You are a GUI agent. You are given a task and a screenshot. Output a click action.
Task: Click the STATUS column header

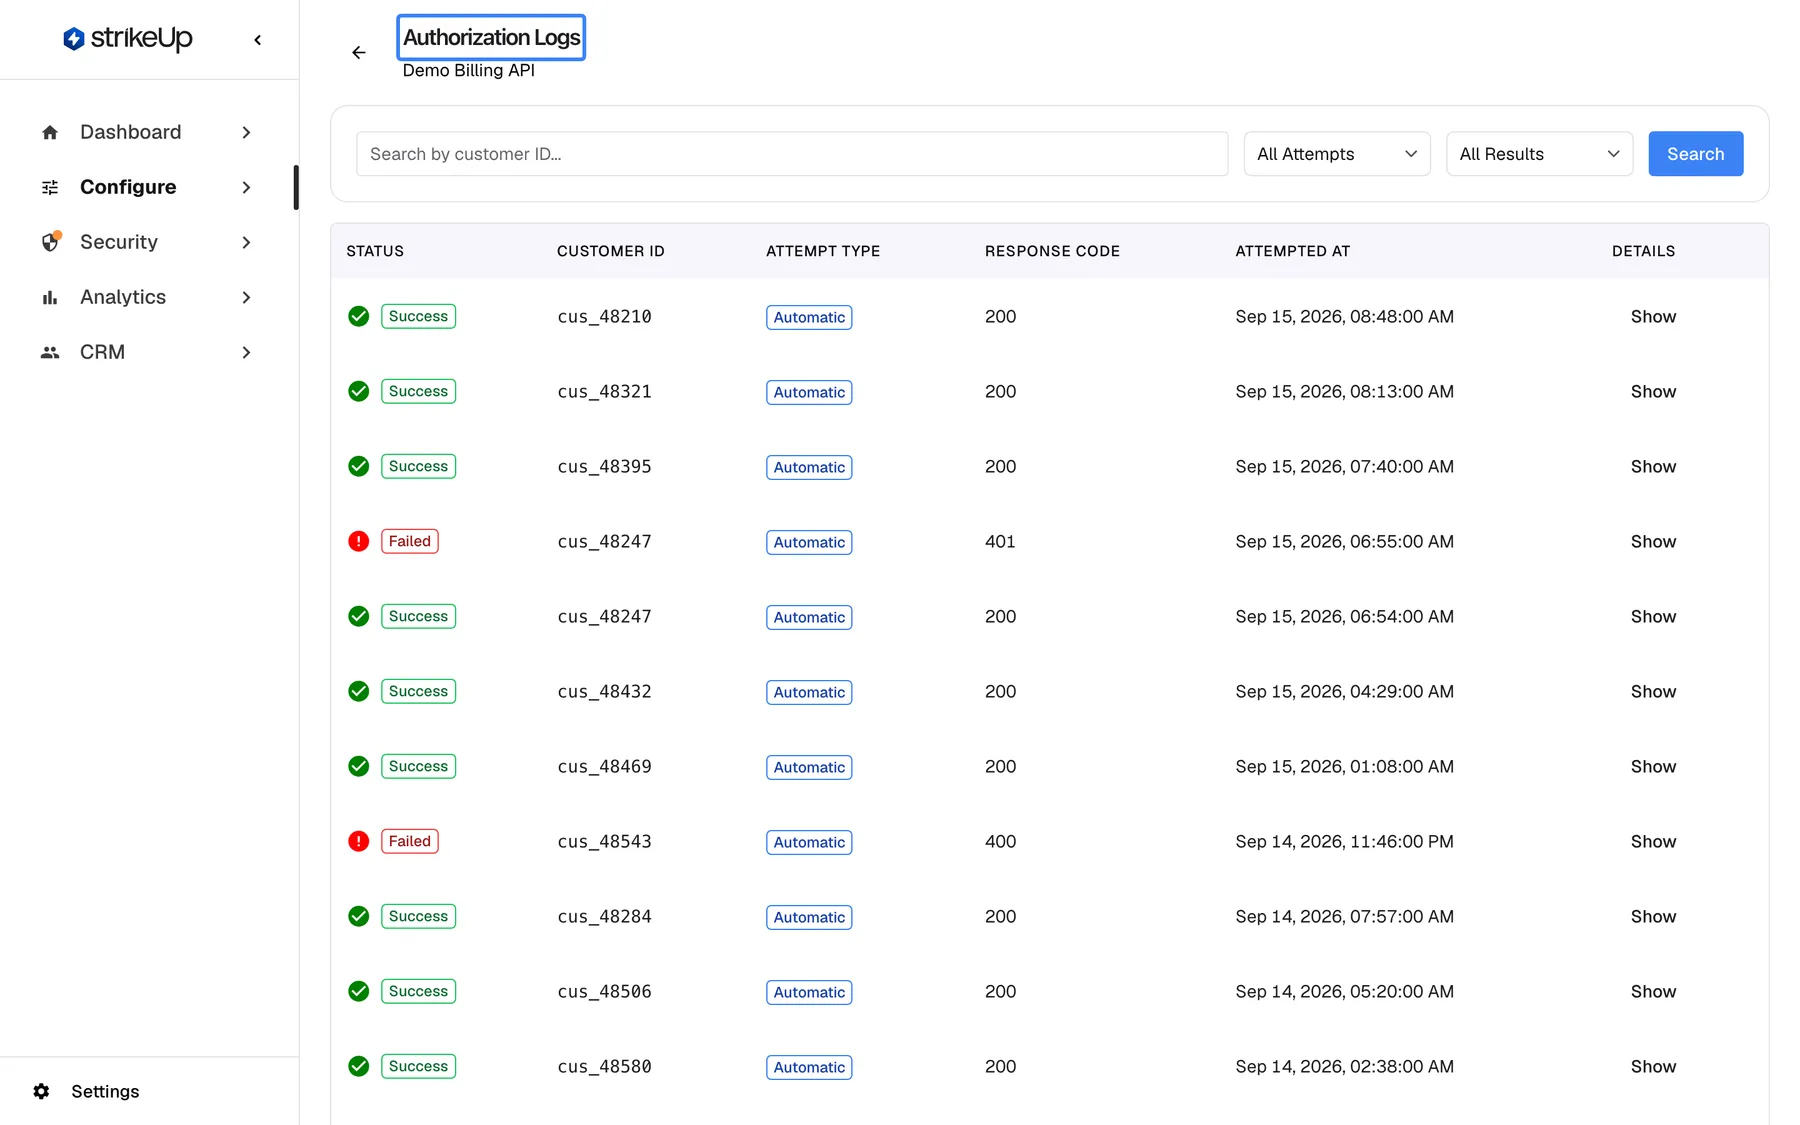click(x=375, y=251)
